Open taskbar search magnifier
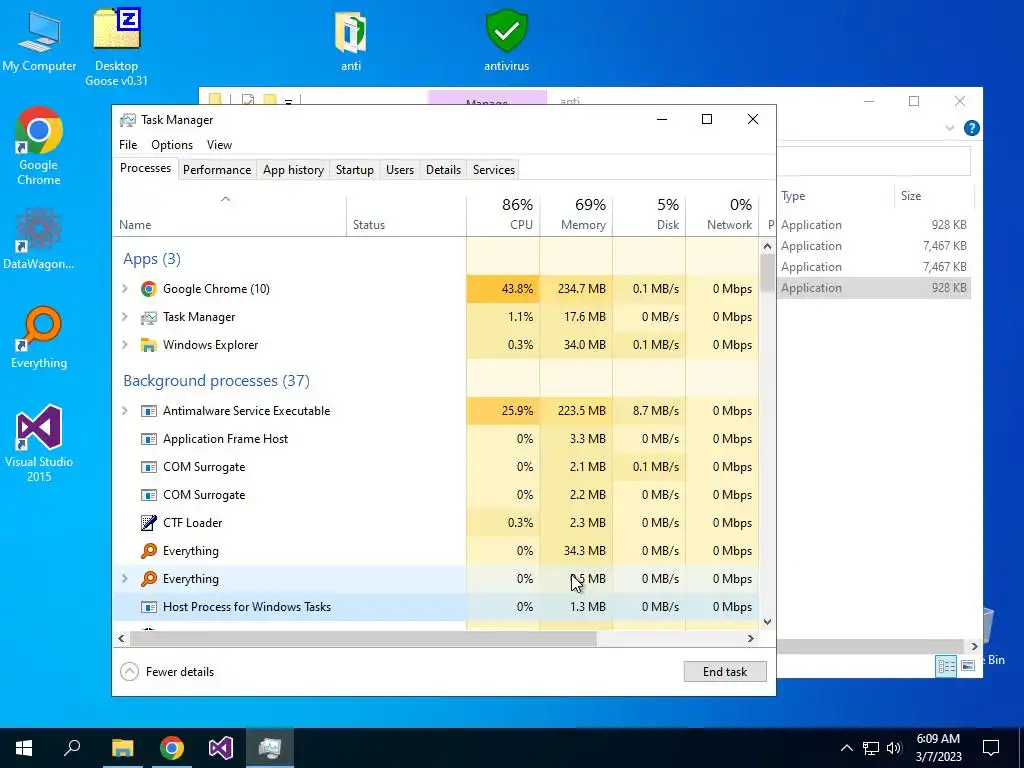This screenshot has height=768, width=1024. [72, 748]
